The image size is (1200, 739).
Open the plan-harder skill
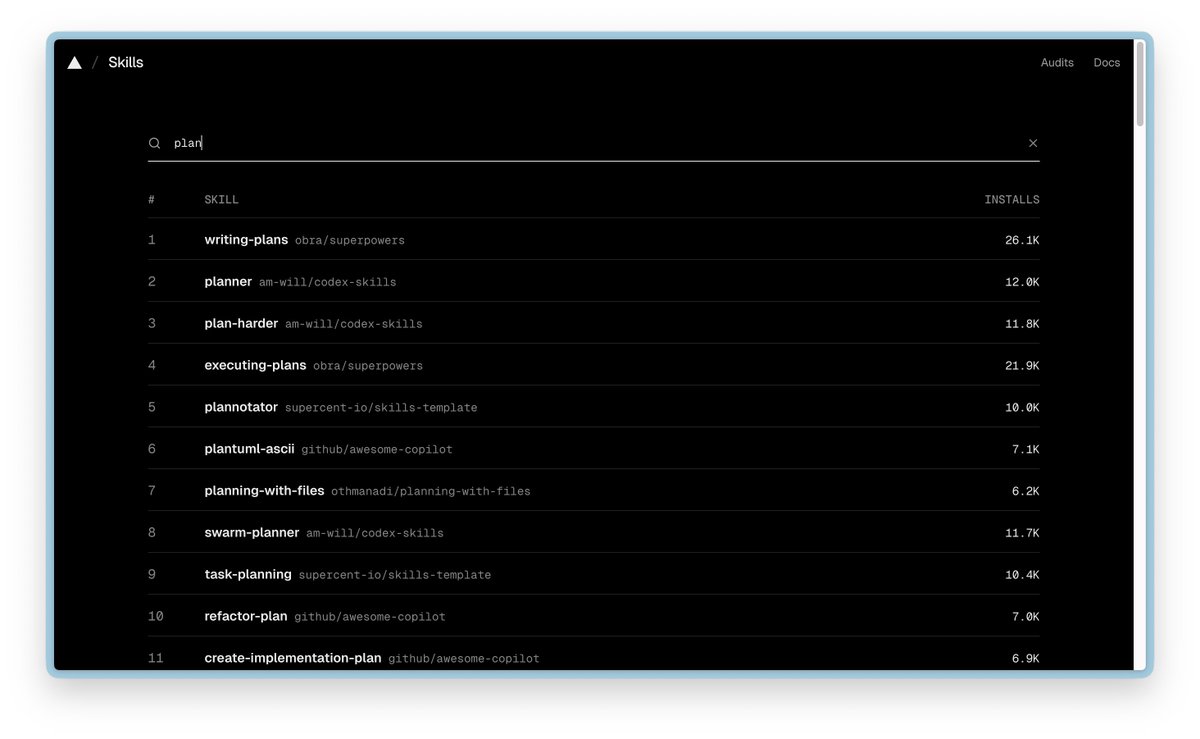[x=241, y=324]
